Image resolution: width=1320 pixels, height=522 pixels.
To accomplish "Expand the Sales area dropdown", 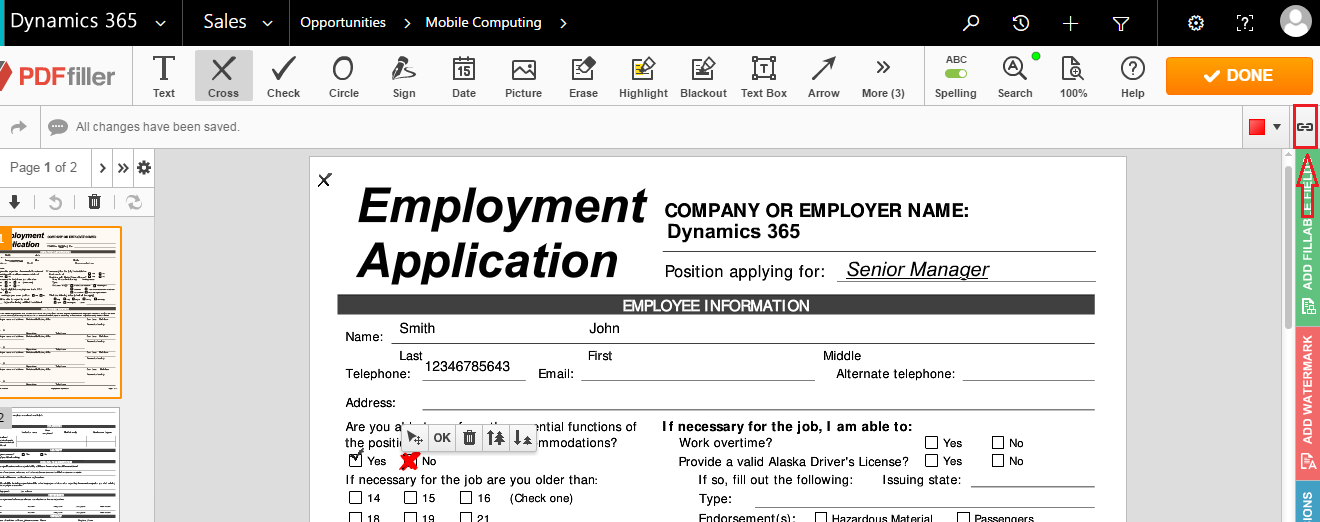I will 266,23.
